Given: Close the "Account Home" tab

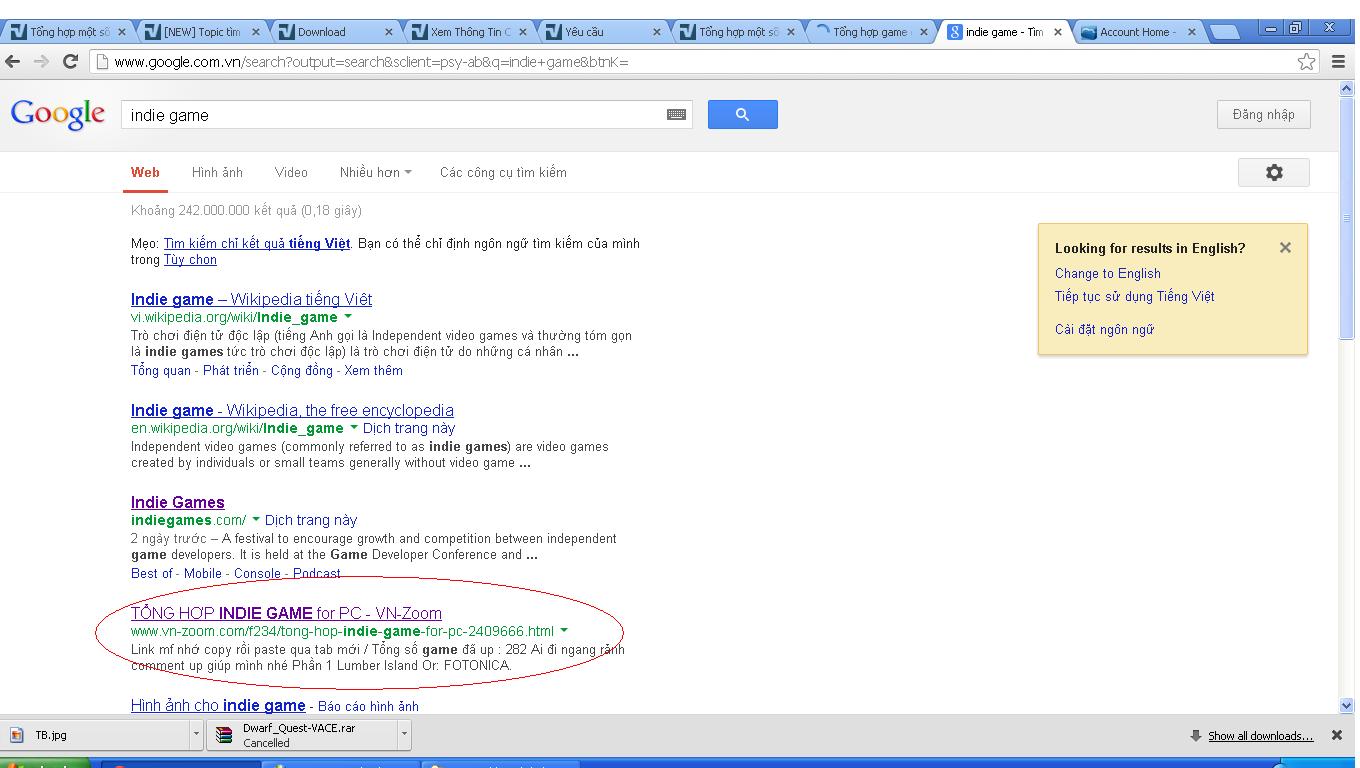Looking at the screenshot, I should point(1191,32).
